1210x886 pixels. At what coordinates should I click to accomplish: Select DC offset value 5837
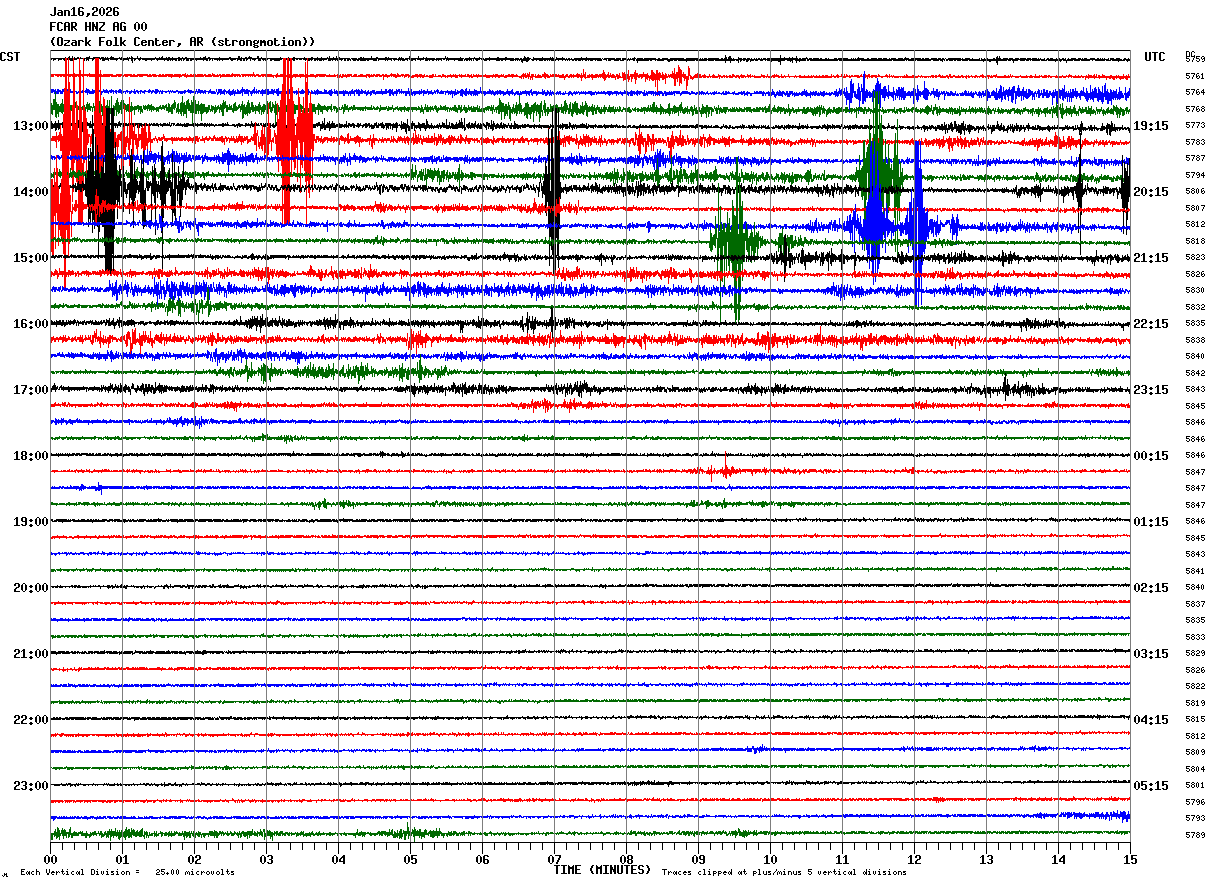[x=1195, y=604]
